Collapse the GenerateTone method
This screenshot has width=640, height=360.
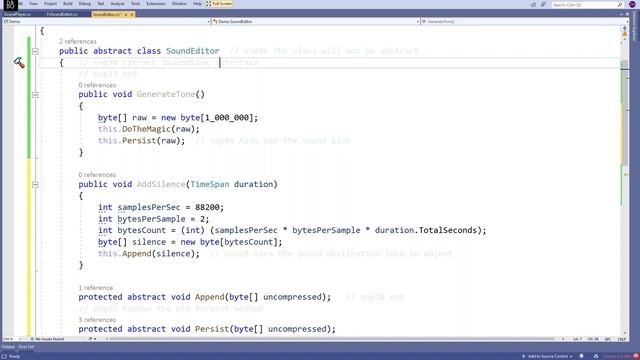[x=36, y=95]
